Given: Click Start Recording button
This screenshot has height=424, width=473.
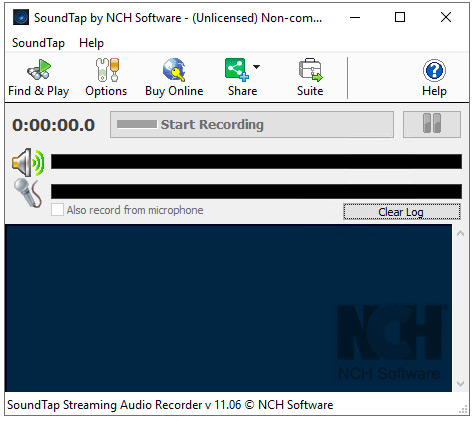Looking at the screenshot, I should [x=252, y=125].
